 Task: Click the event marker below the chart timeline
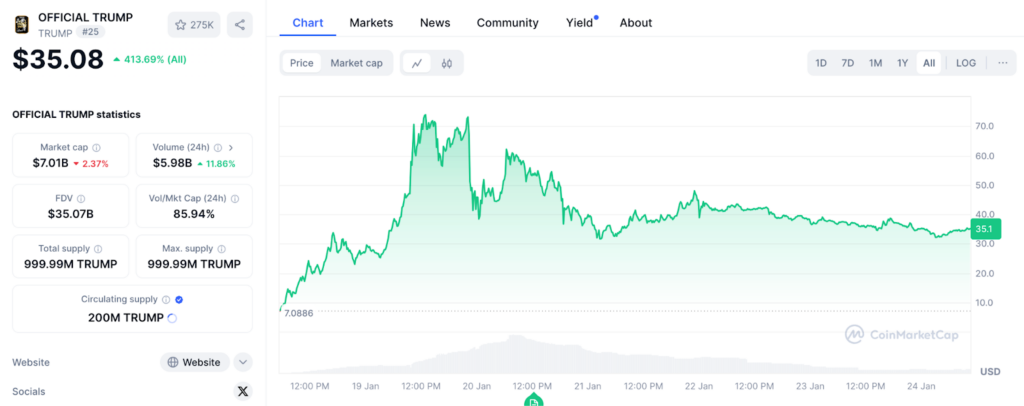[x=535, y=401]
